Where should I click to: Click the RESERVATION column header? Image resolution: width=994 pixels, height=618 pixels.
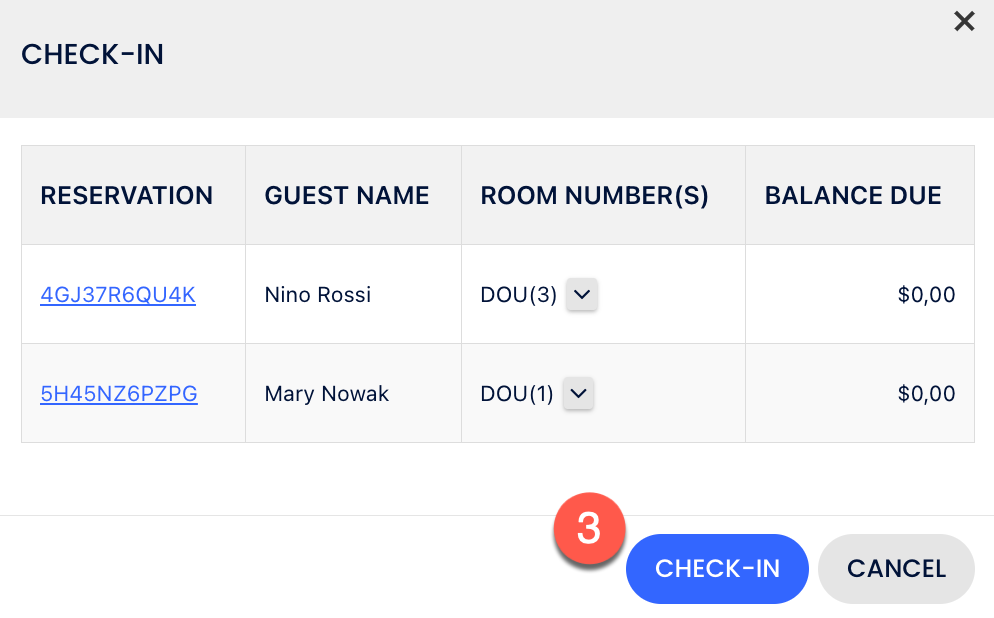coord(127,196)
